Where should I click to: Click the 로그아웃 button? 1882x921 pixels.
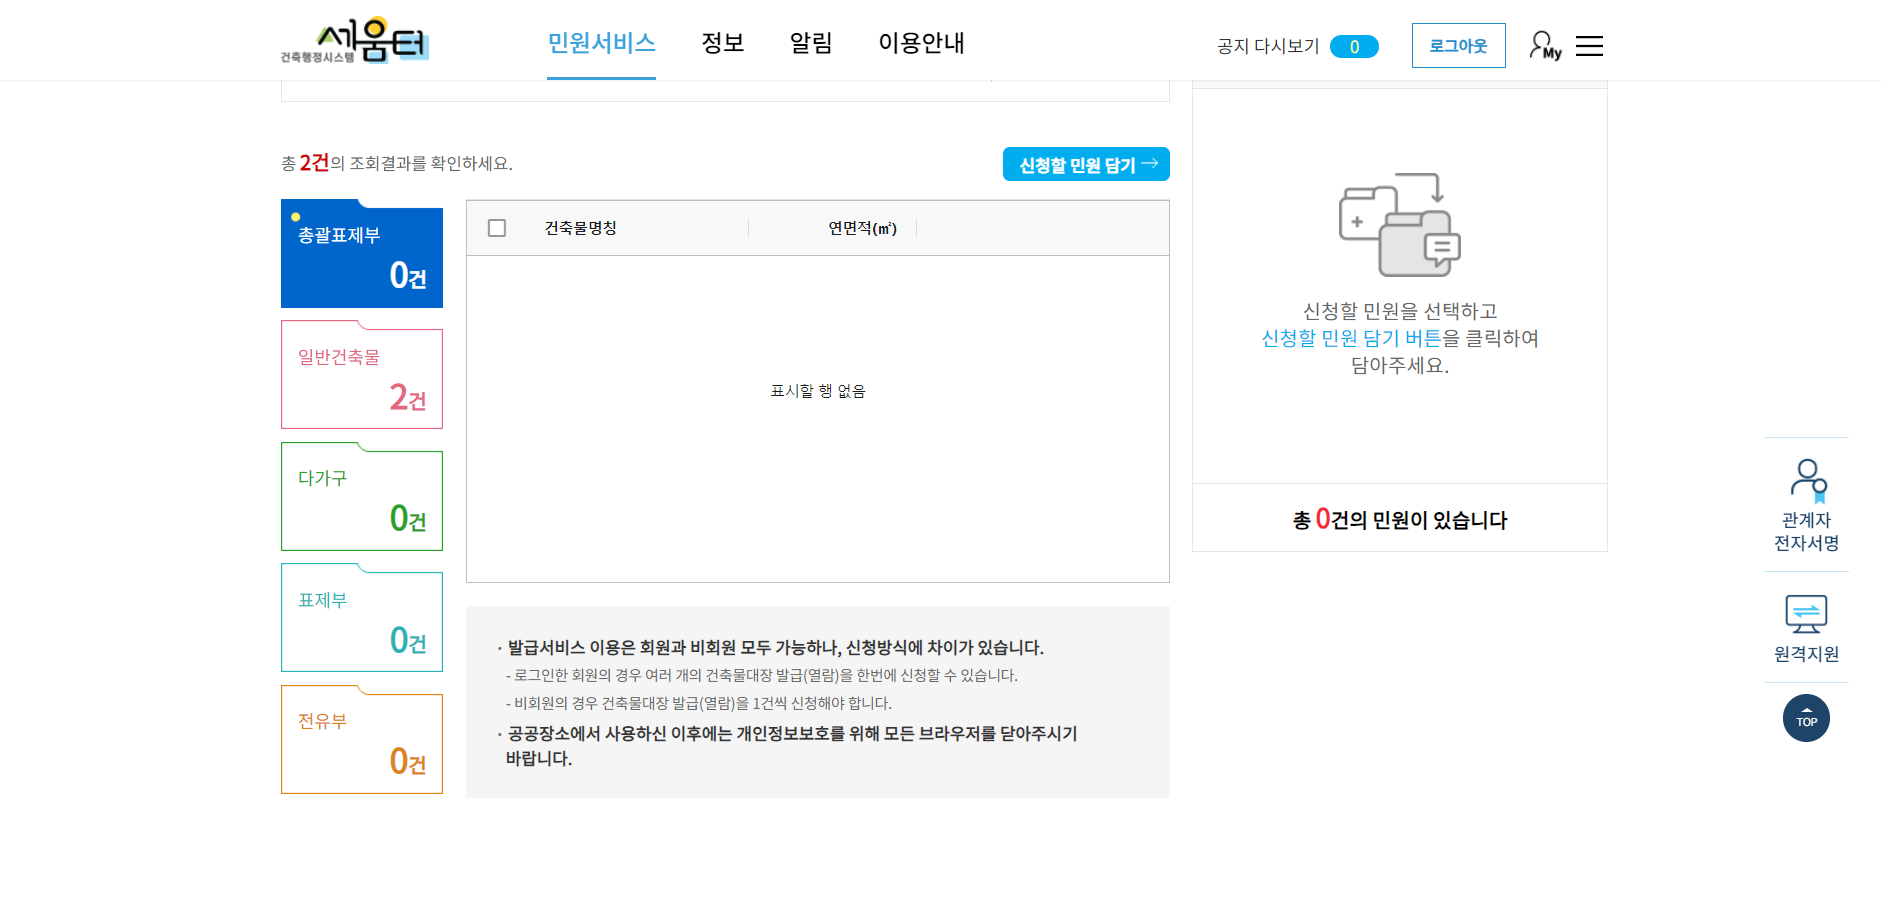click(x=1458, y=45)
